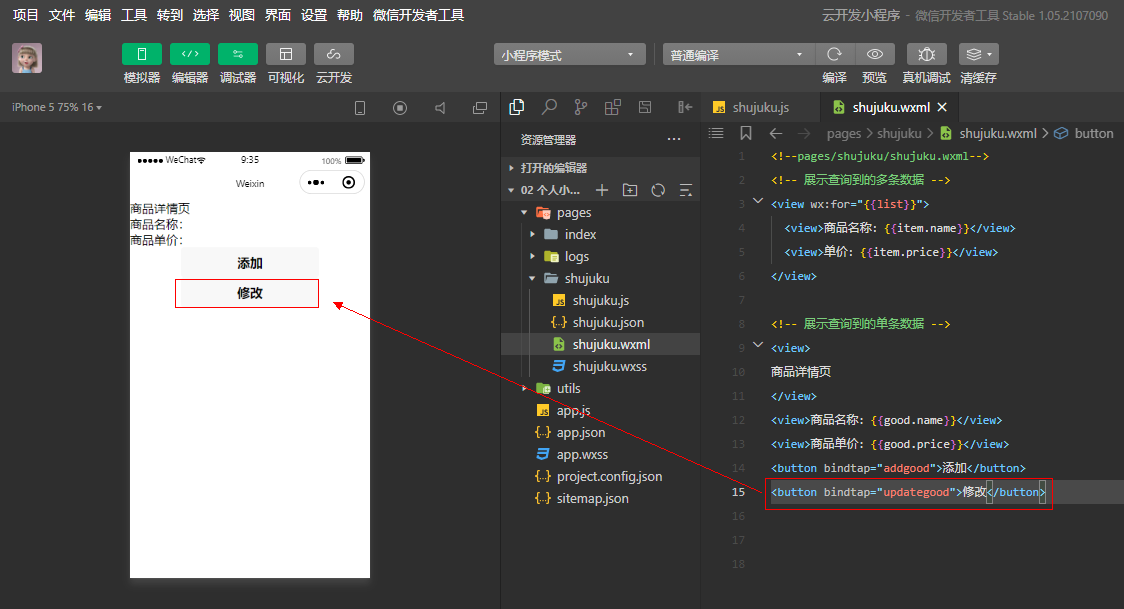
Task: Click the new file plus icon
Action: pyautogui.click(x=602, y=190)
